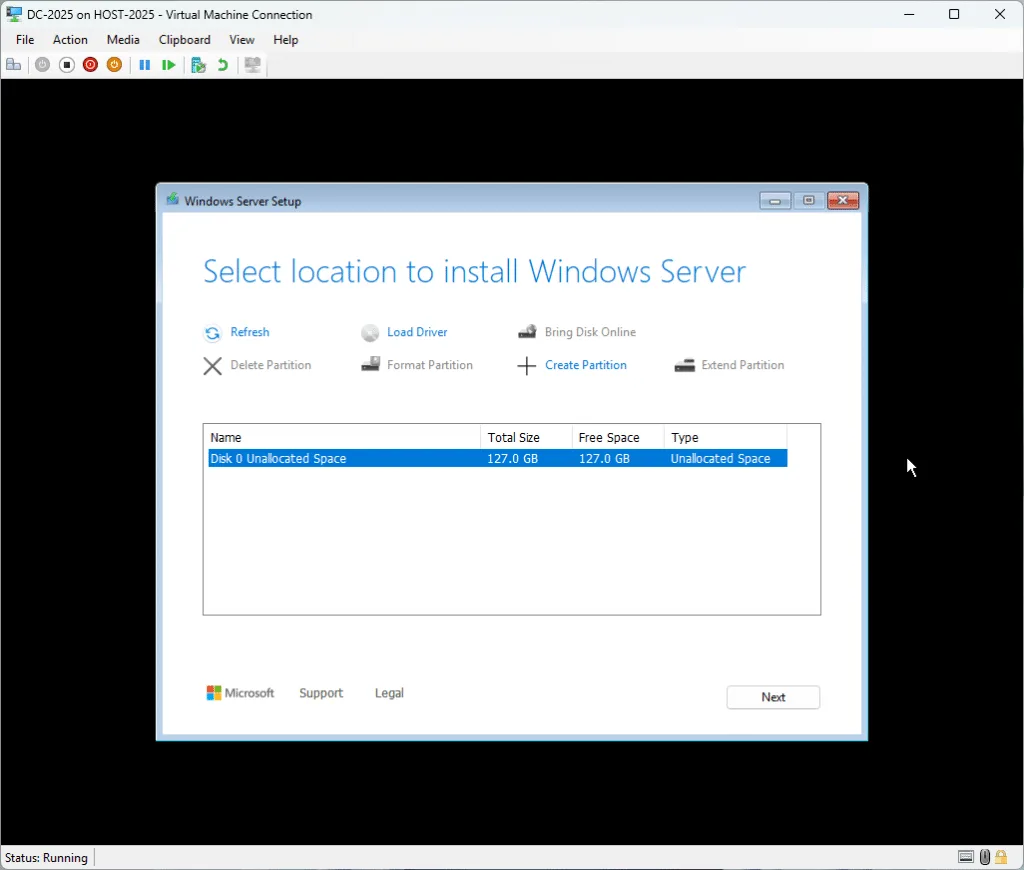Pause the virtual machine
This screenshot has width=1024, height=870.
tap(145, 65)
